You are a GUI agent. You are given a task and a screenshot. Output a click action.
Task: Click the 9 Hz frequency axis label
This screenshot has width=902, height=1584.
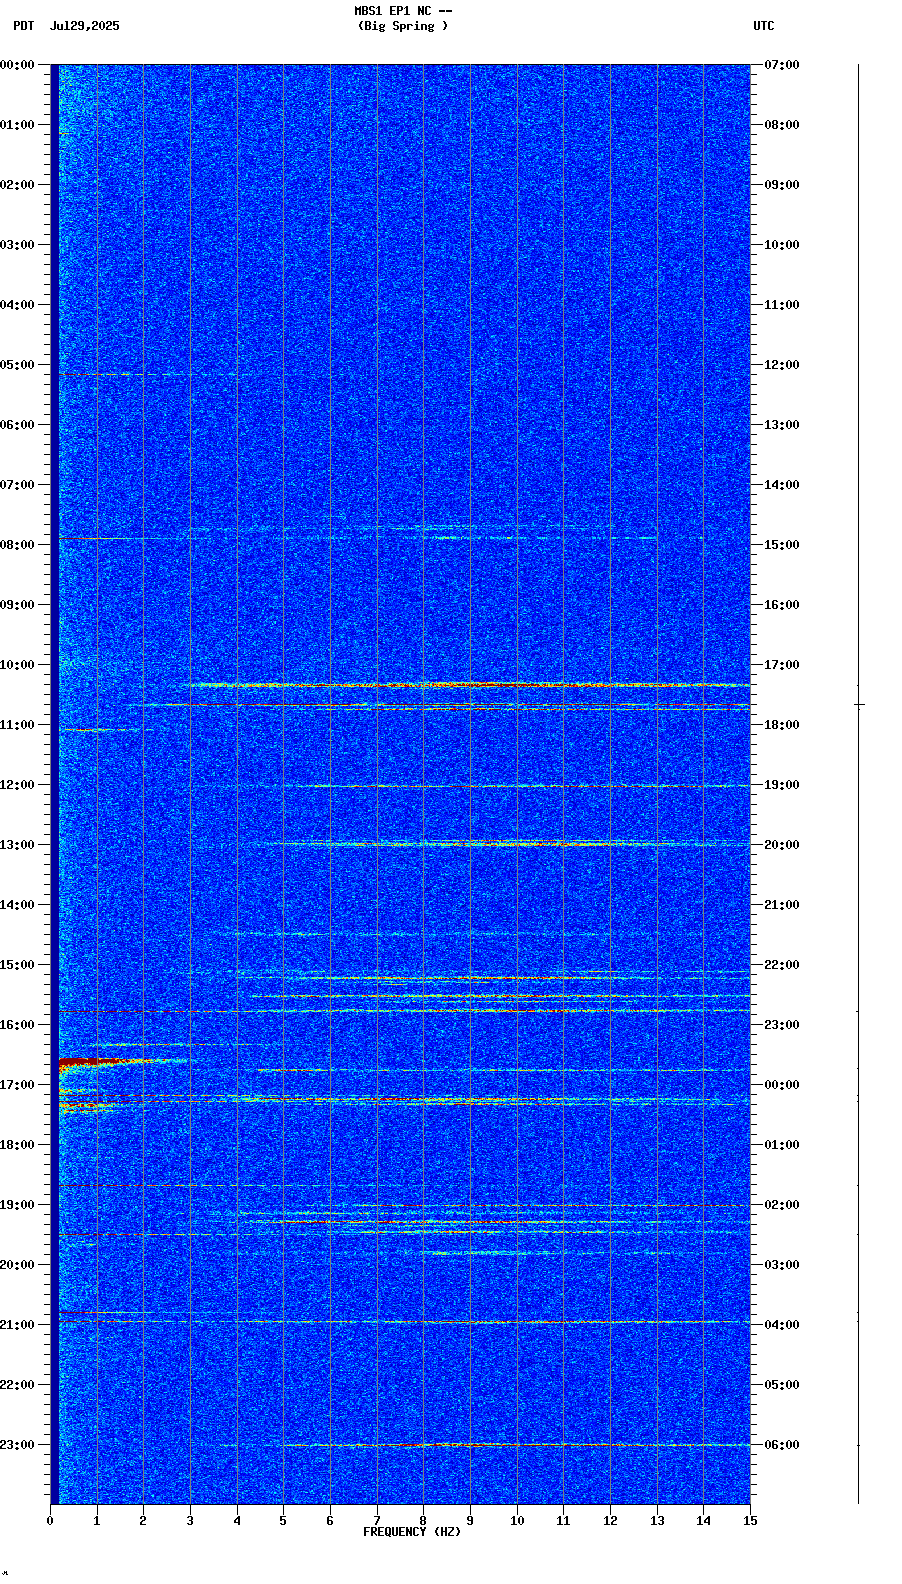470,1521
